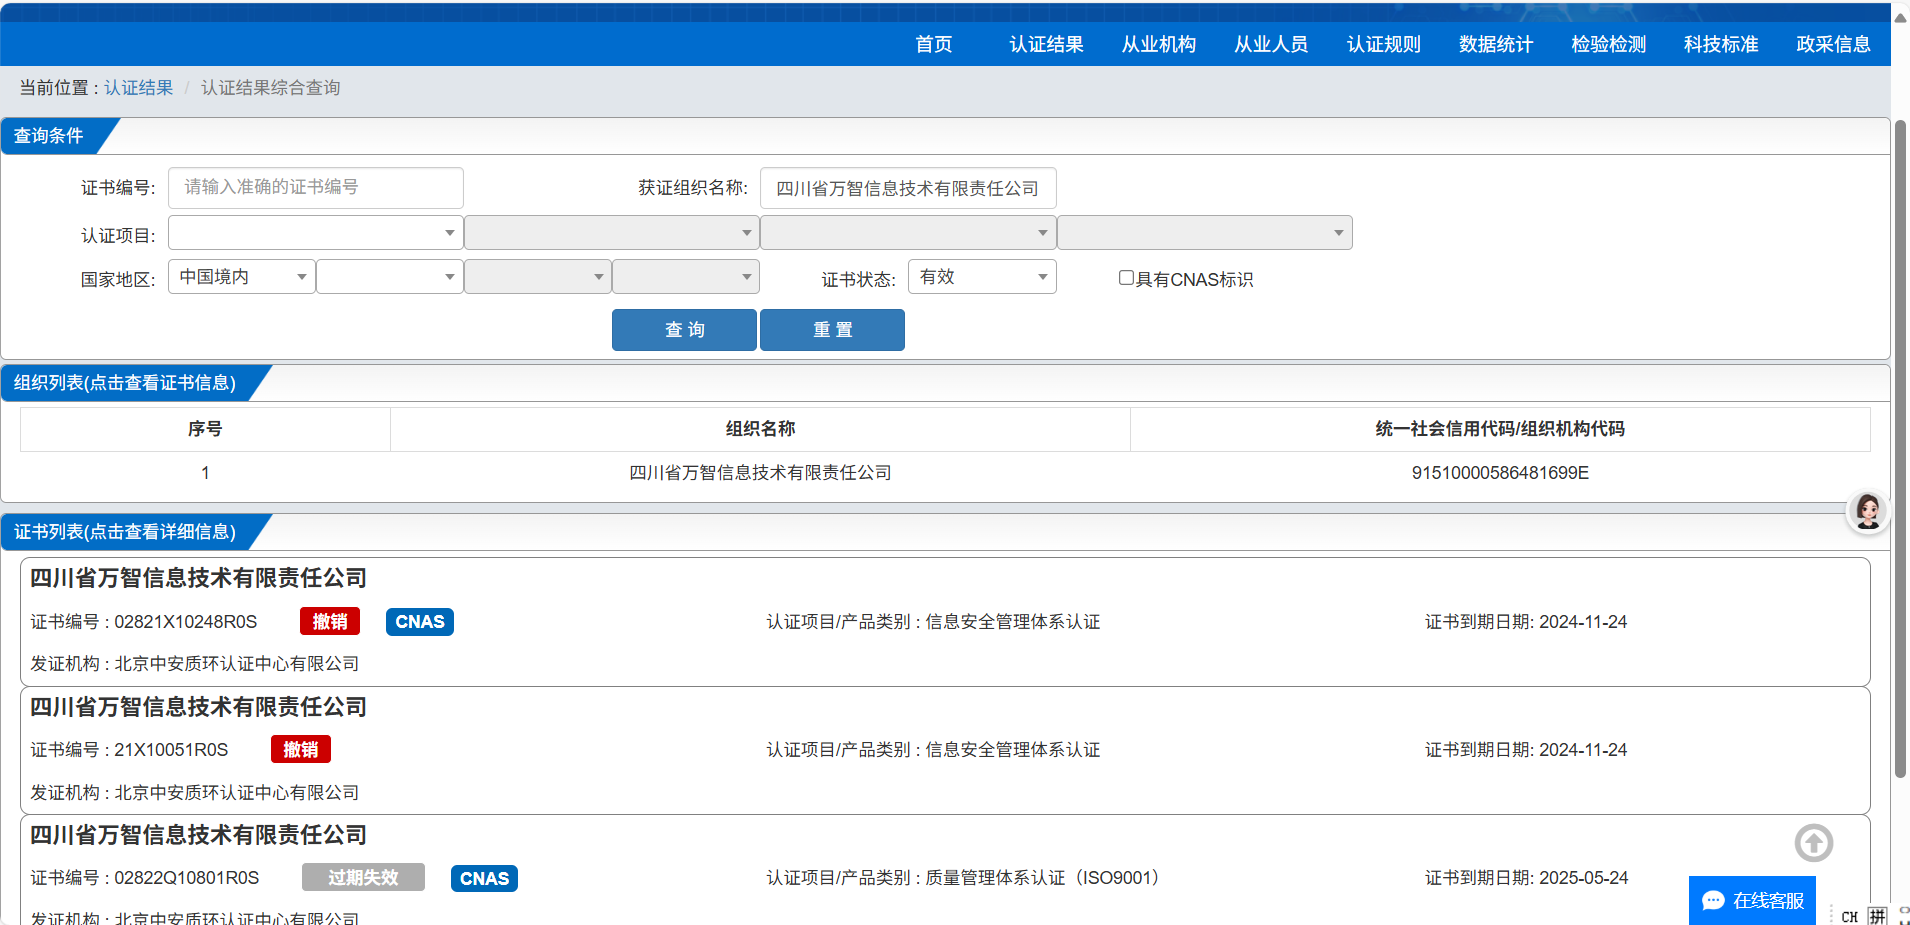Image resolution: width=1910 pixels, height=925 pixels.
Task: Click the CNAS badge on certificate 02821X10248R0S
Action: 420,622
